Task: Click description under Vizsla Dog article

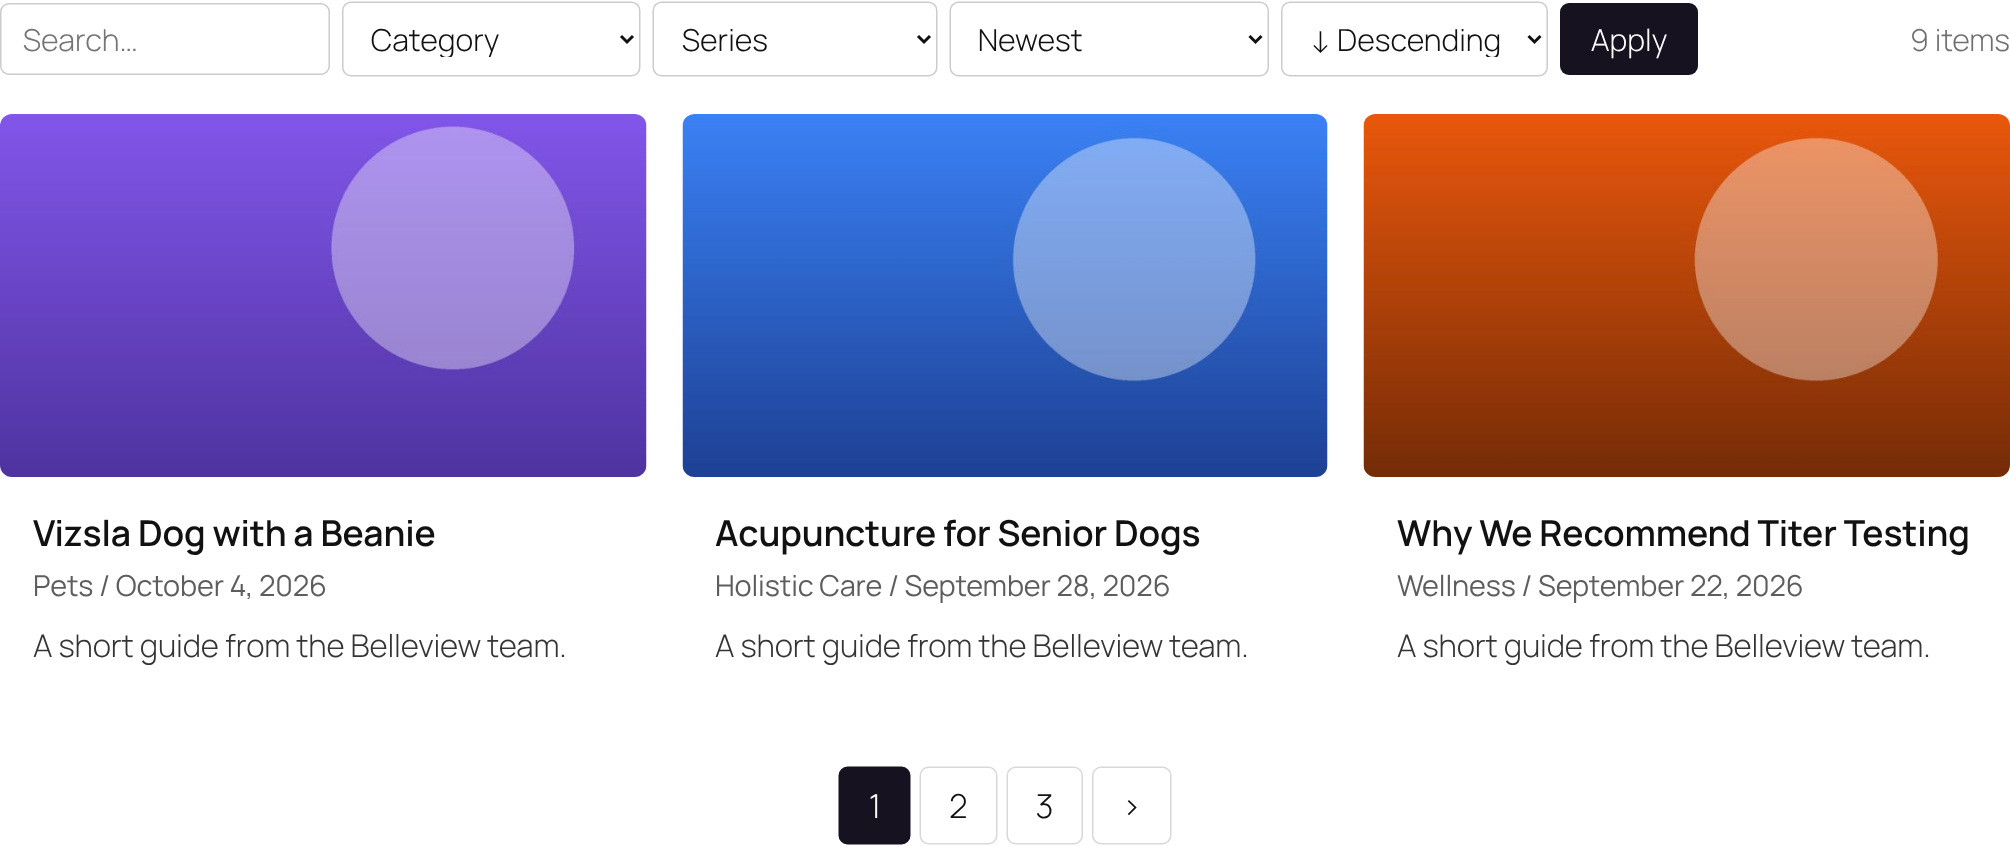Action: 299,647
